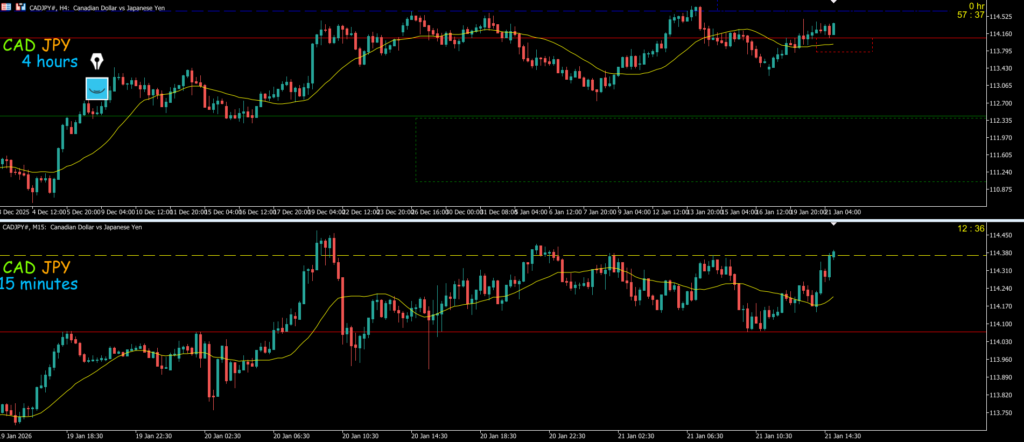Click the white pen nib icon
This screenshot has width=1024, height=442.
click(97, 62)
